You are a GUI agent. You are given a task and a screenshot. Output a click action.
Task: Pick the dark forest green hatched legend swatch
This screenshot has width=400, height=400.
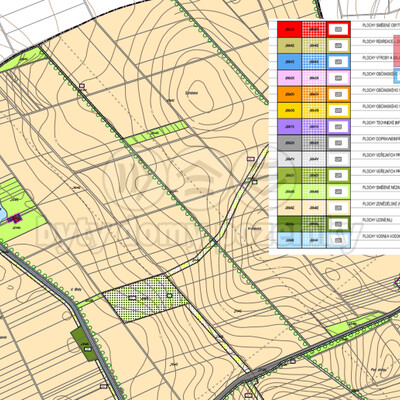[314, 224]
